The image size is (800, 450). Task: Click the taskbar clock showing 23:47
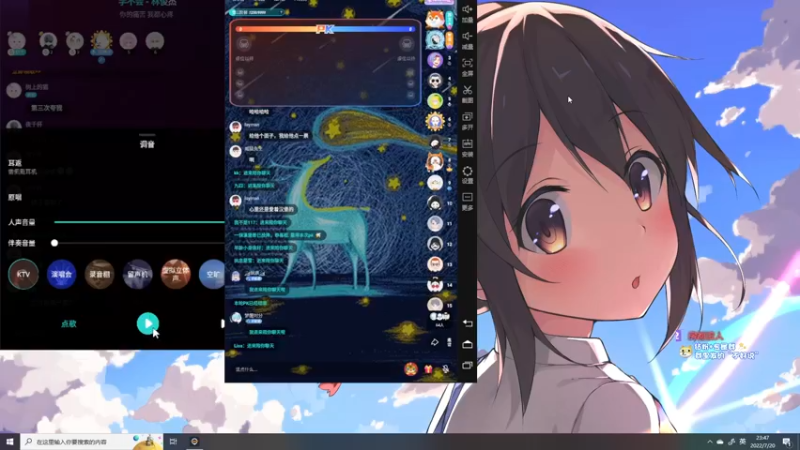[x=763, y=441]
